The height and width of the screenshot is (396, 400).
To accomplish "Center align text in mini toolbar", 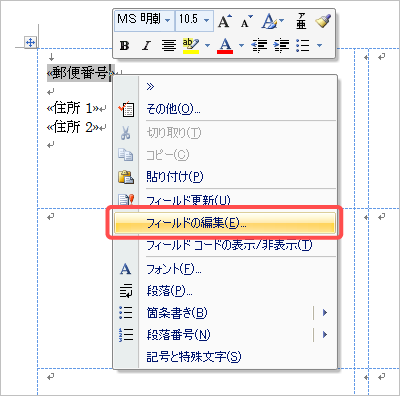I will coord(169,45).
